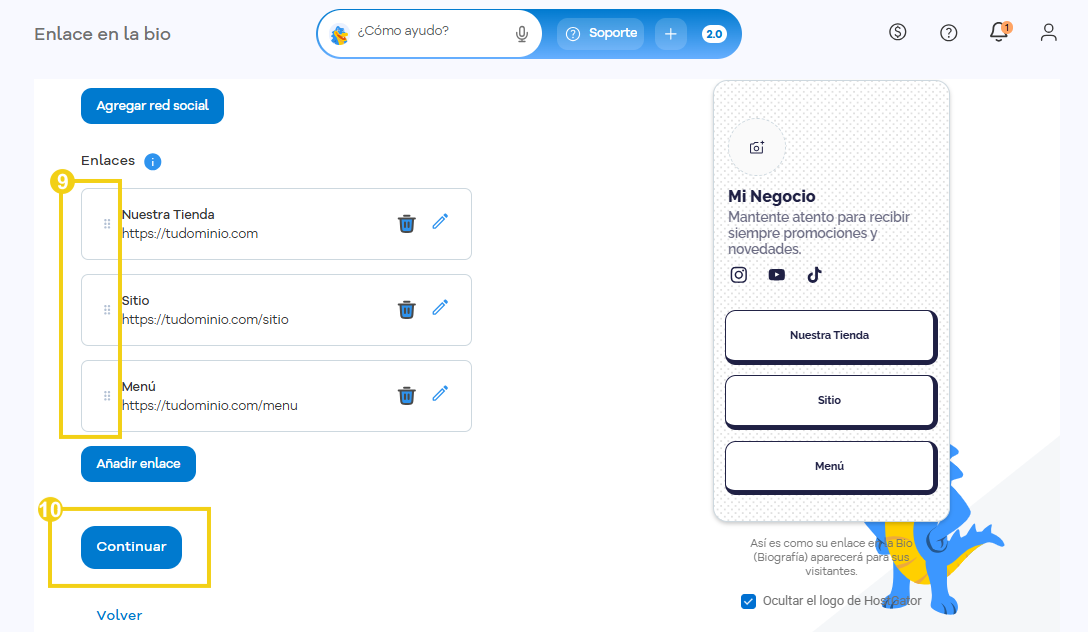This screenshot has width=1088, height=632.
Task: Click the Enlace en la bio title
Action: (x=103, y=34)
